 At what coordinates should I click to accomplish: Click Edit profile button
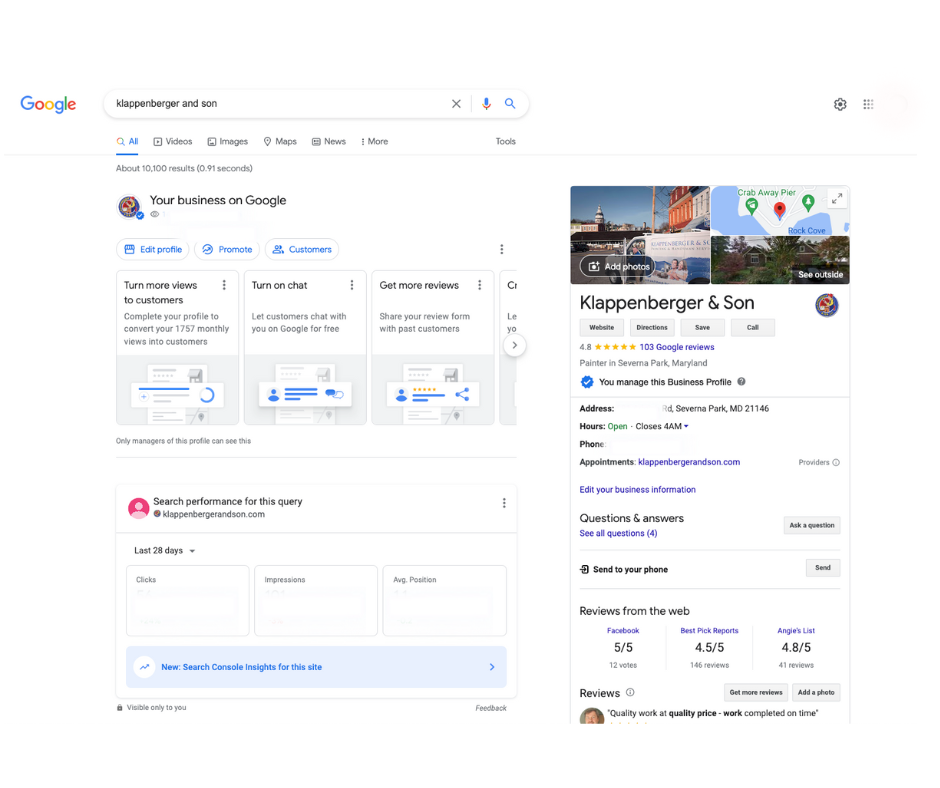153,249
